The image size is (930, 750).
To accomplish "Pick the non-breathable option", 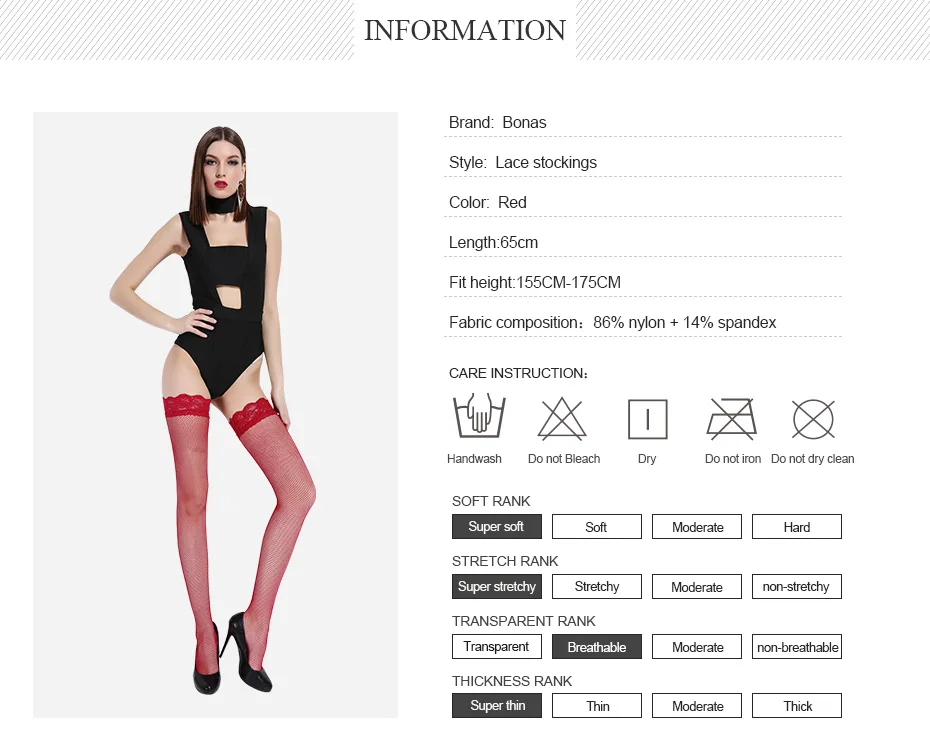I will point(797,647).
